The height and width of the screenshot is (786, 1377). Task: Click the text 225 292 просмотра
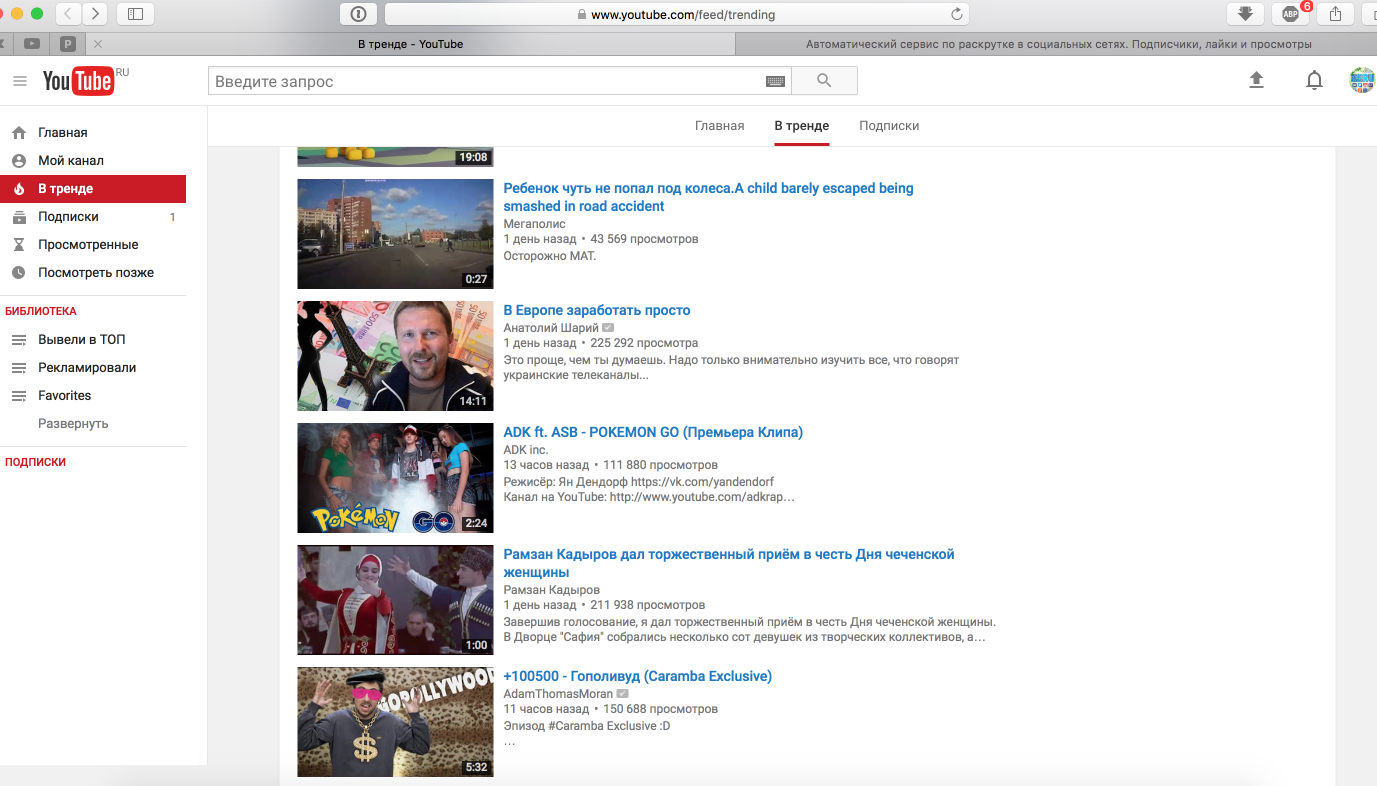coord(645,343)
